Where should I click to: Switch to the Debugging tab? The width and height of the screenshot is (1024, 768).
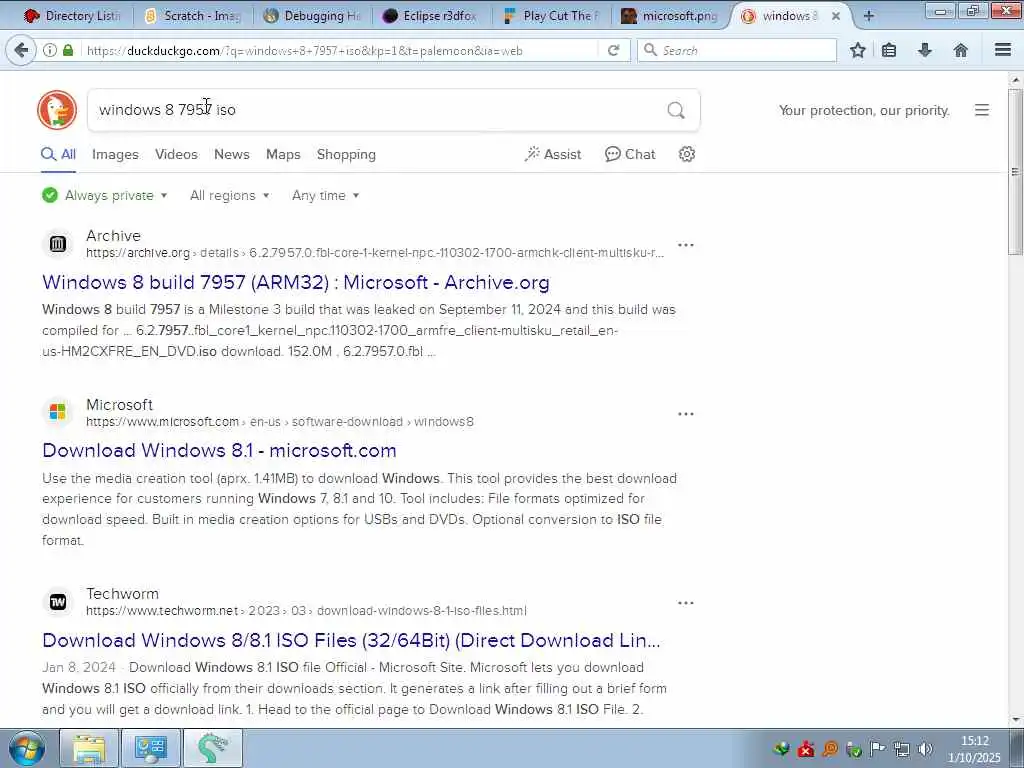[x=313, y=16]
